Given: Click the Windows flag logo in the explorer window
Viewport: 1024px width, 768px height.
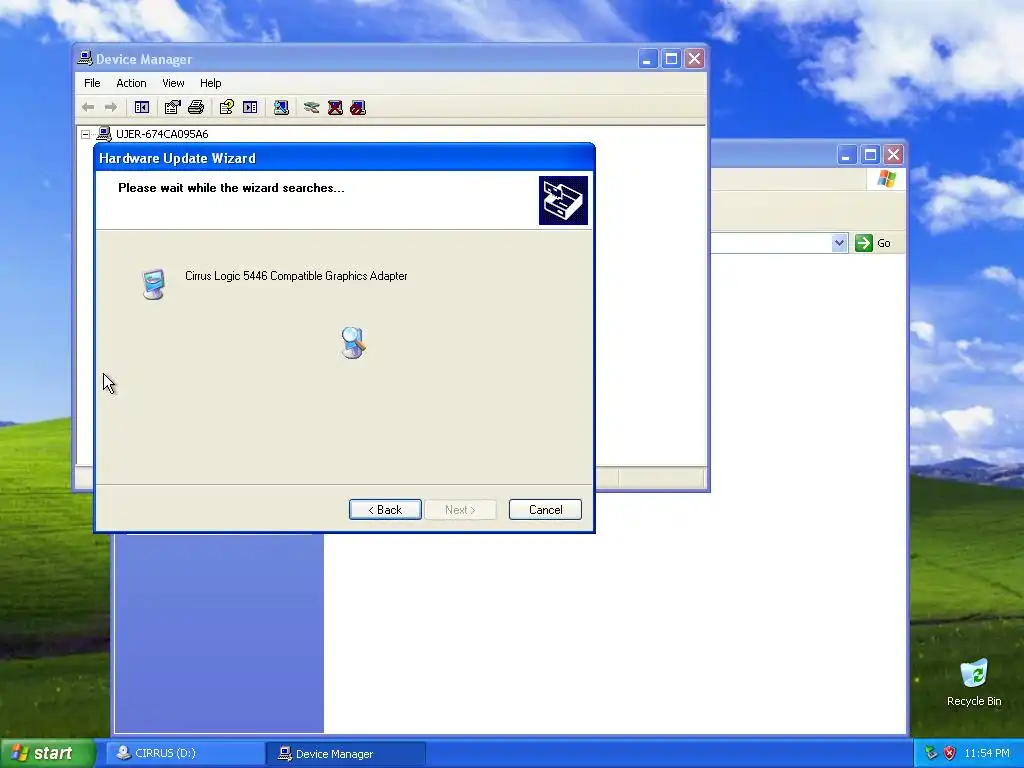Looking at the screenshot, I should tap(886, 178).
